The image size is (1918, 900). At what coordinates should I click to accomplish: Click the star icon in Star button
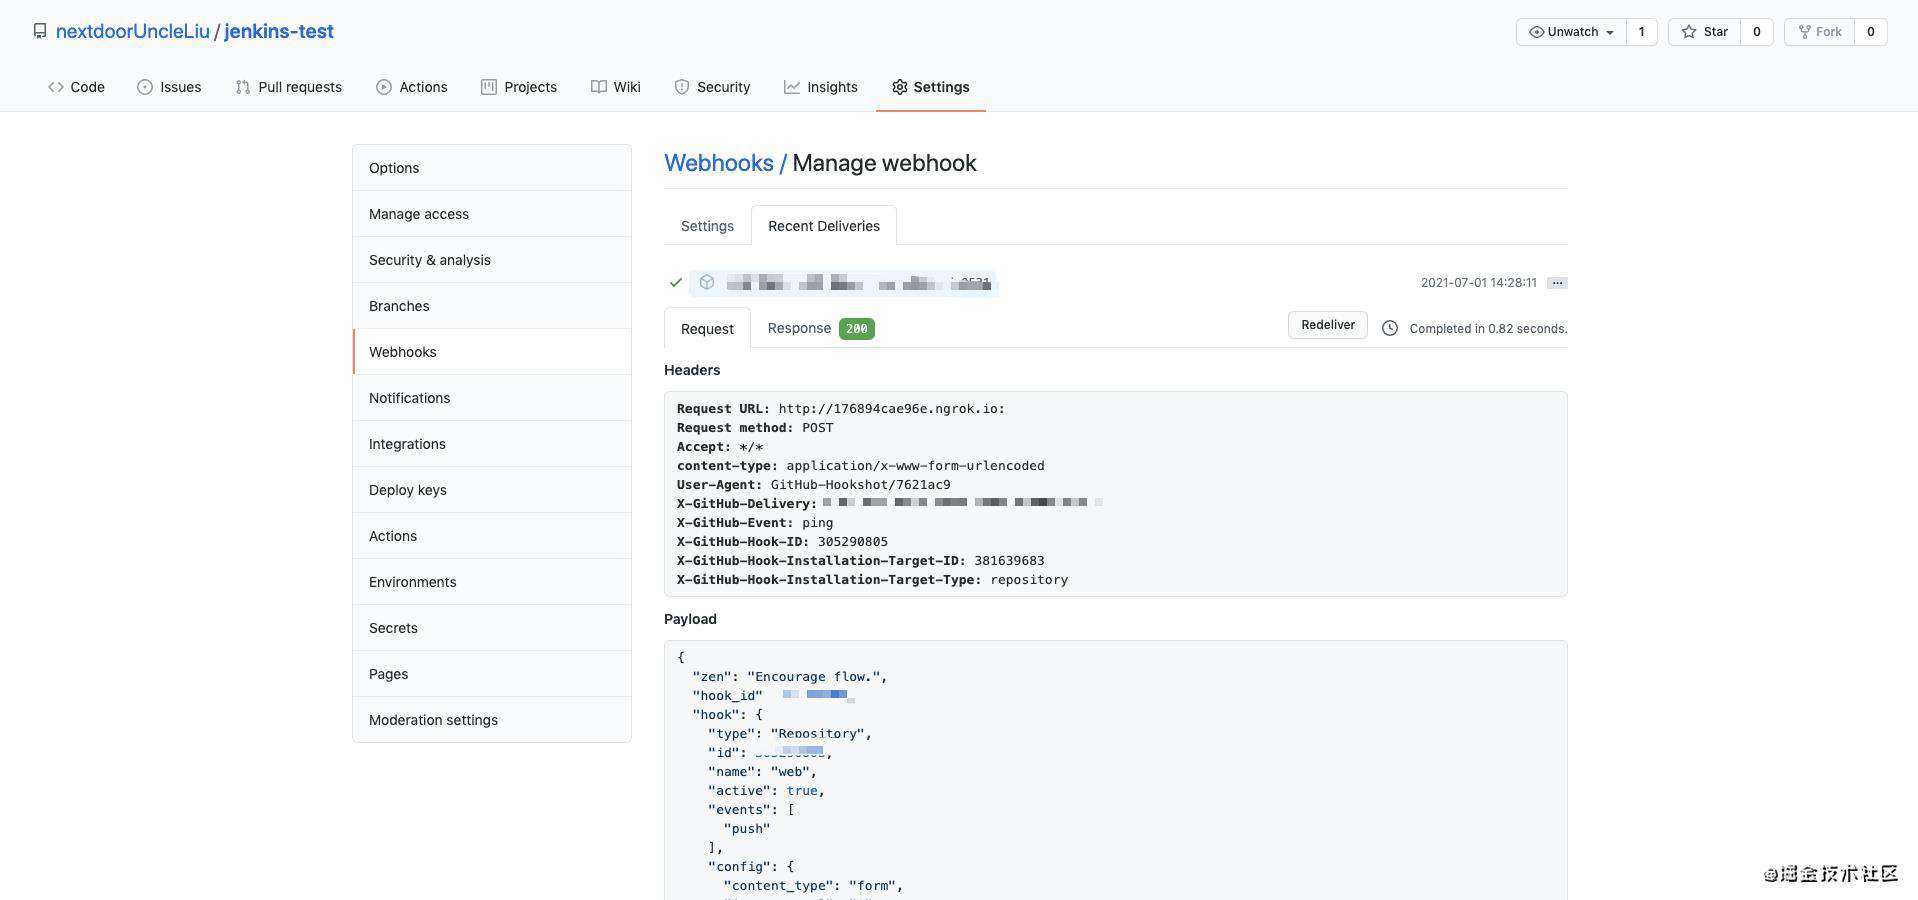tap(1689, 32)
